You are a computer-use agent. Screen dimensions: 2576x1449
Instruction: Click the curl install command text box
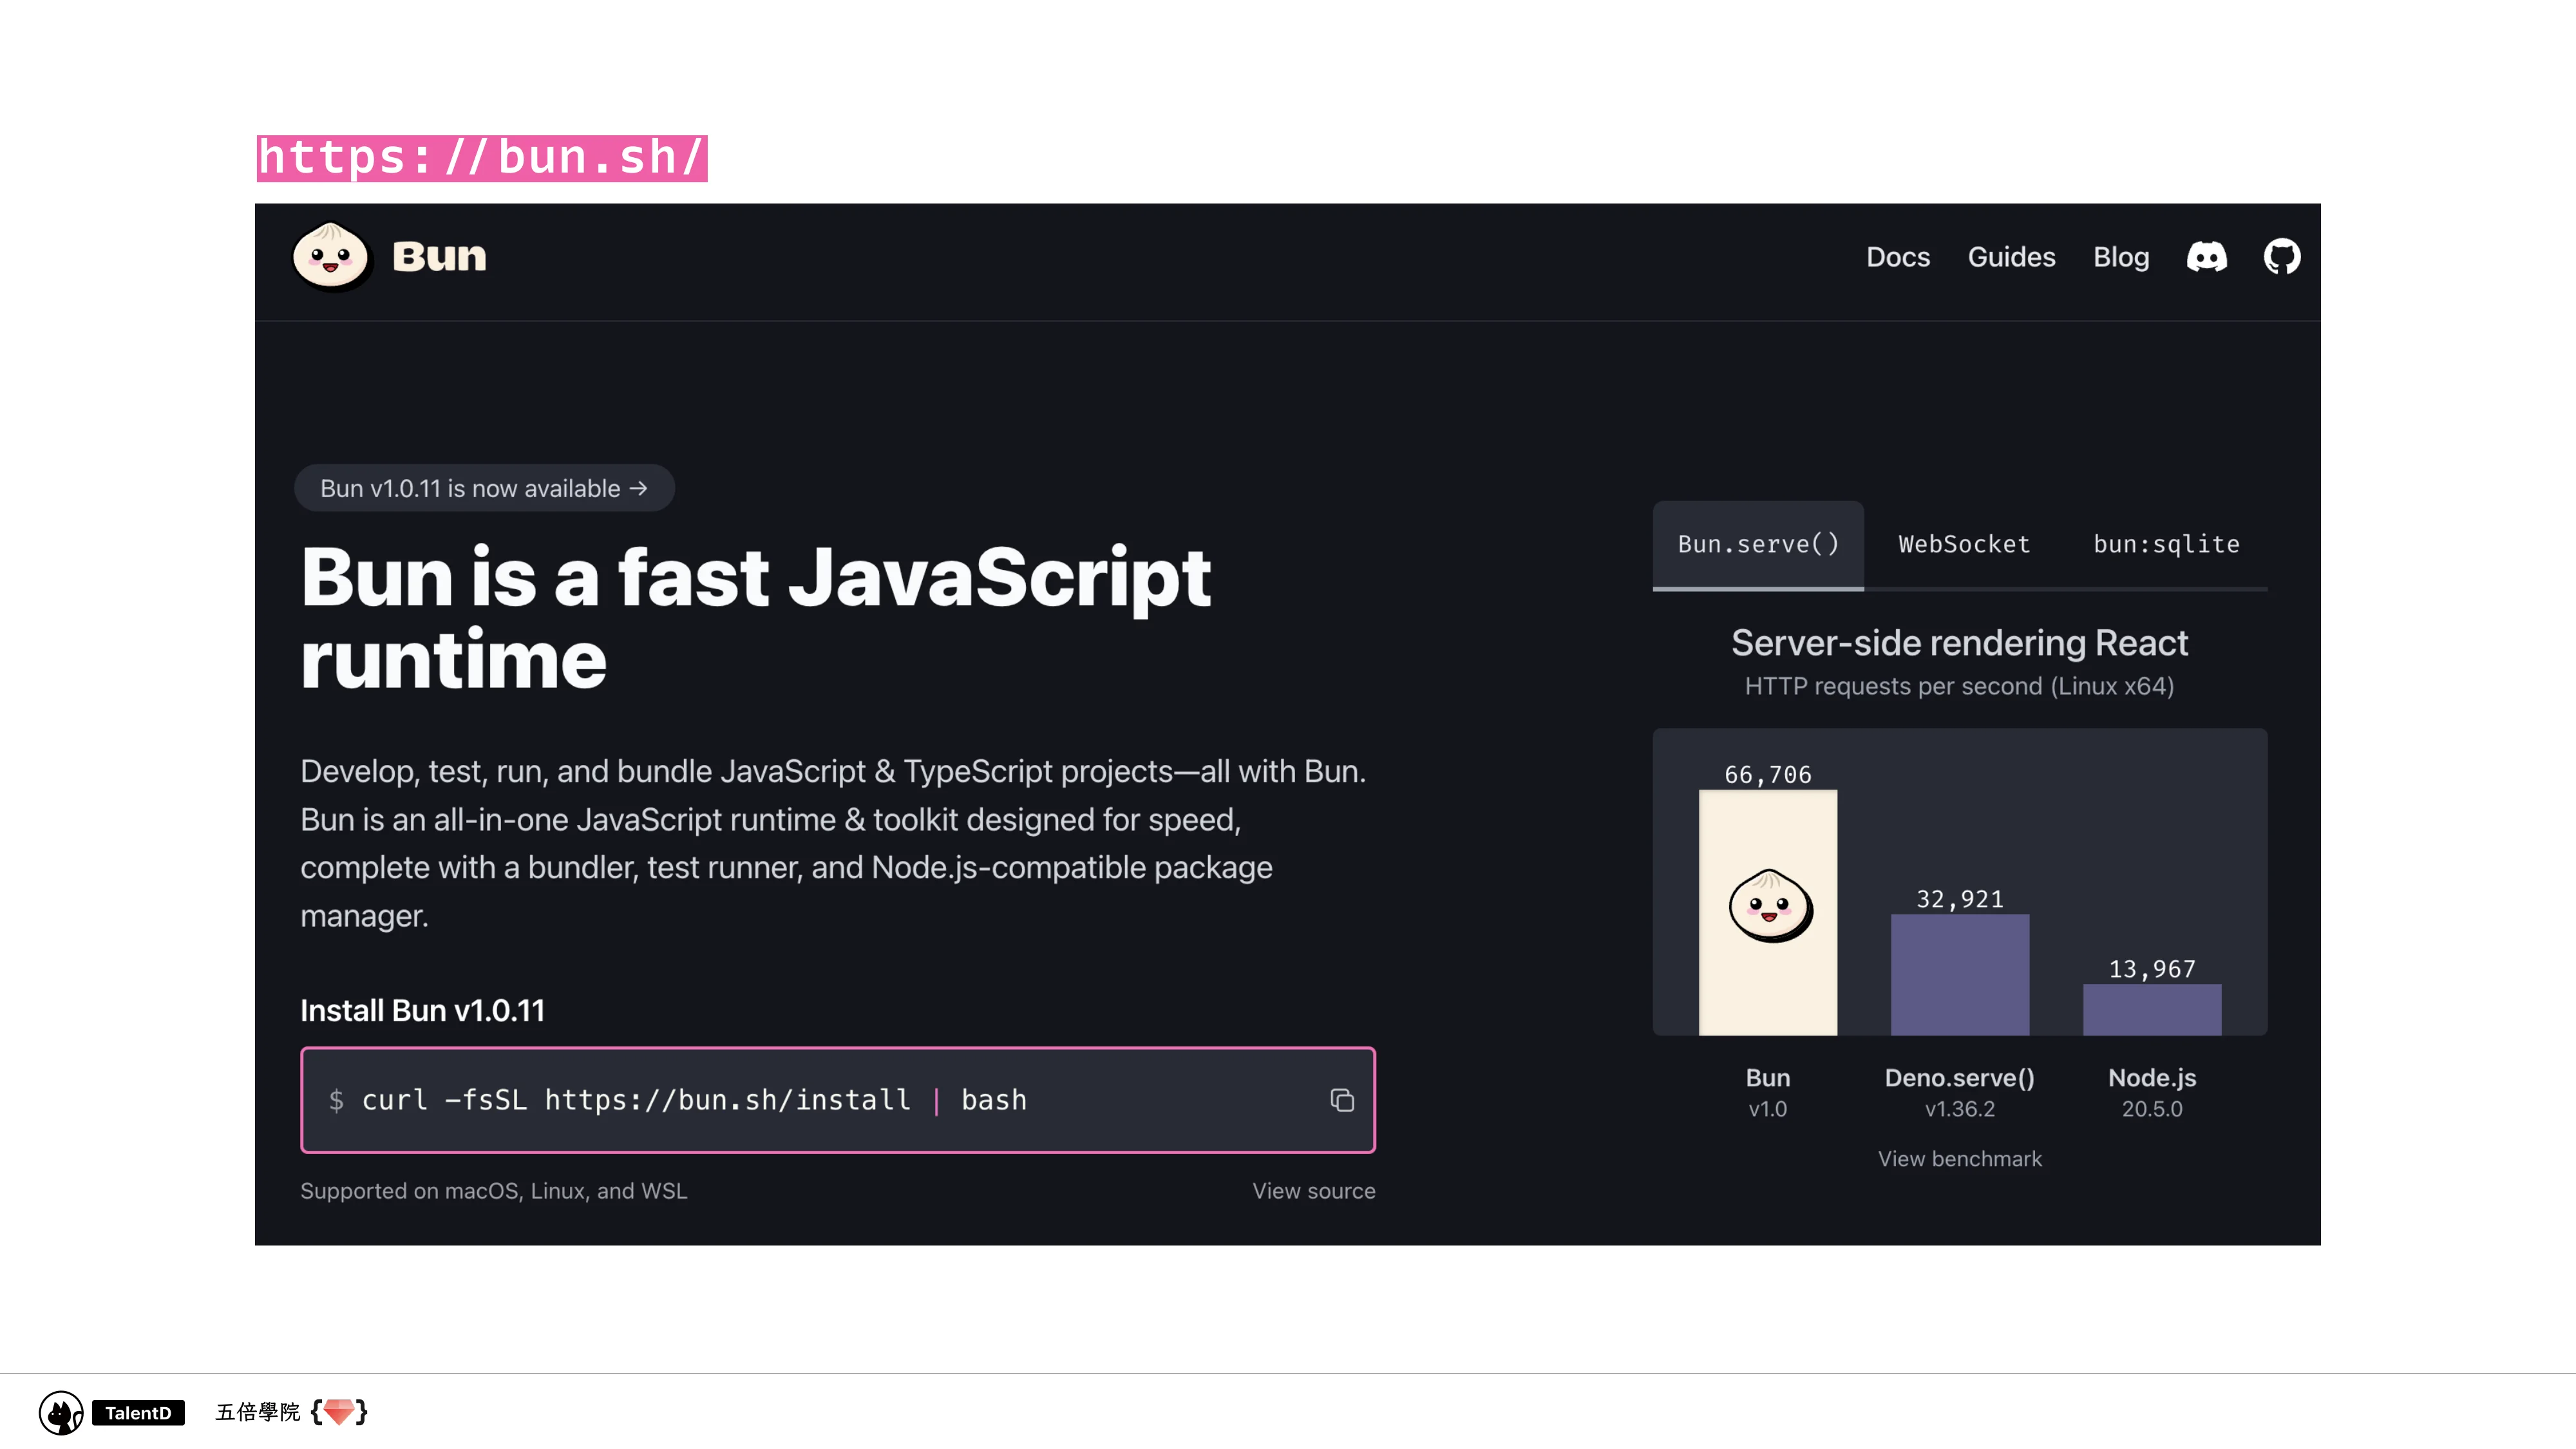point(800,1100)
